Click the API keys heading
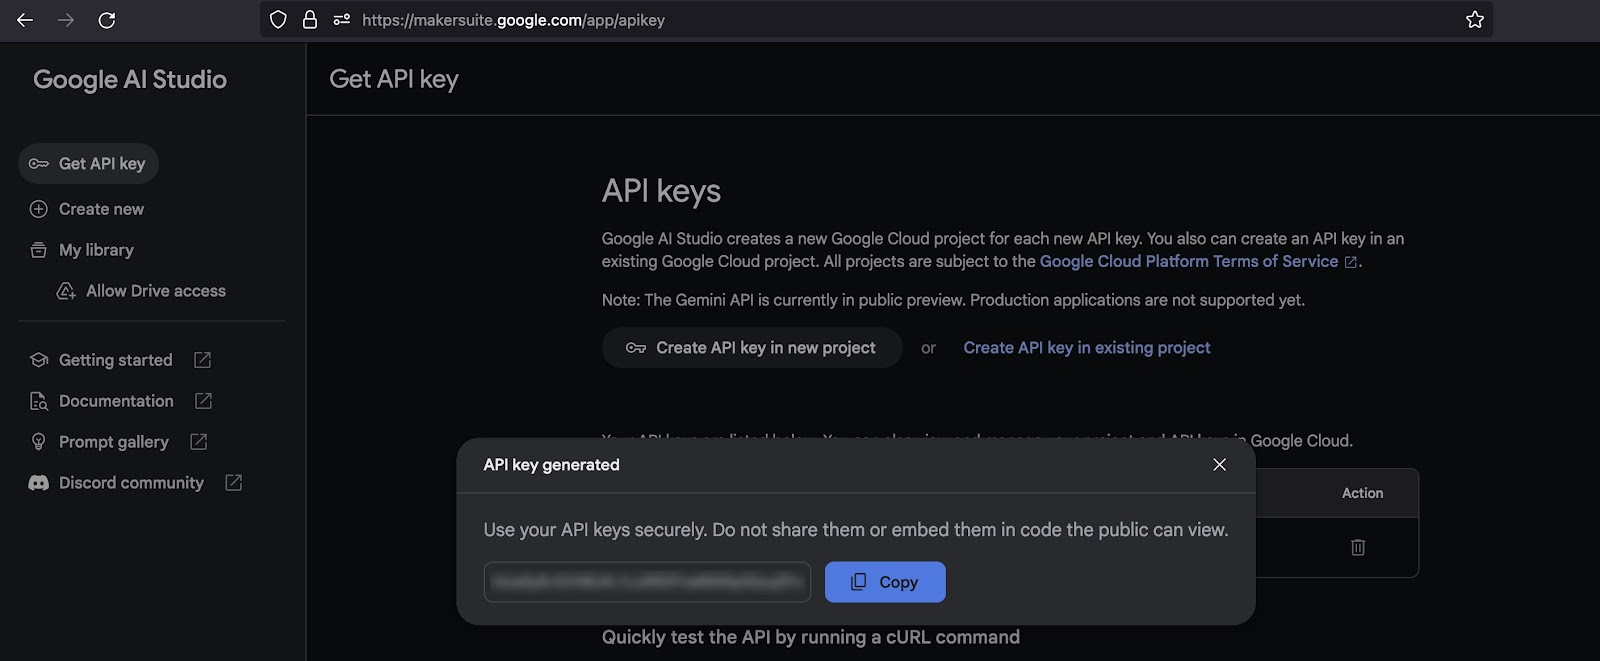This screenshot has height=661, width=1600. 661,191
